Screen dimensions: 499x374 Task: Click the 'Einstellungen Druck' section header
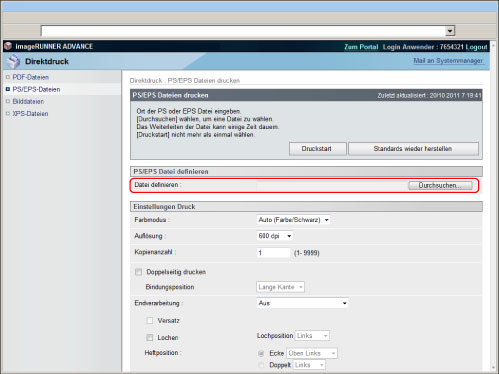click(306, 207)
